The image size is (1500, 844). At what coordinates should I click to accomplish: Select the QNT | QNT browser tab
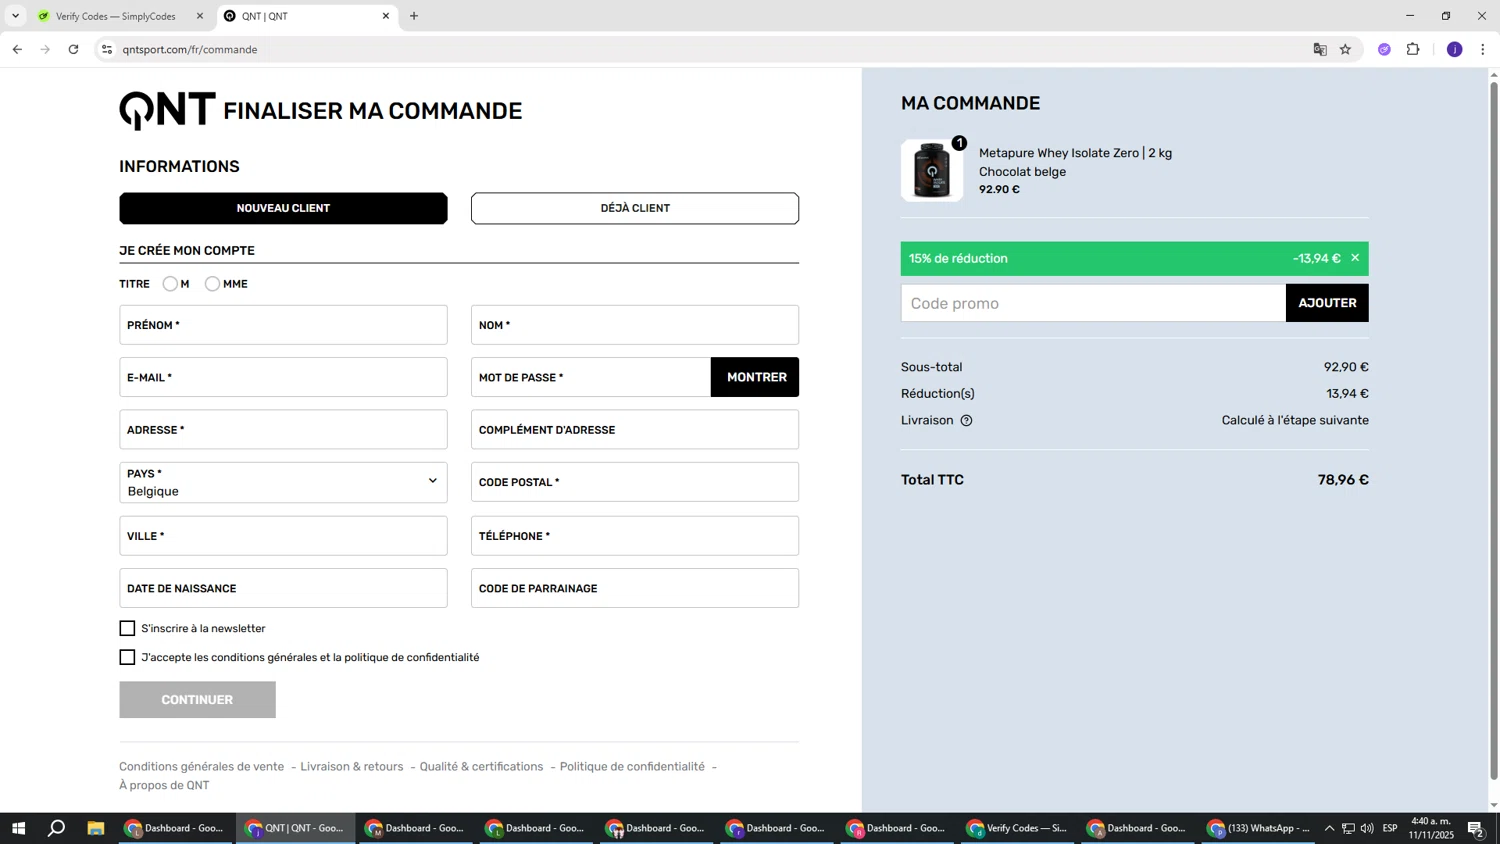point(305,16)
